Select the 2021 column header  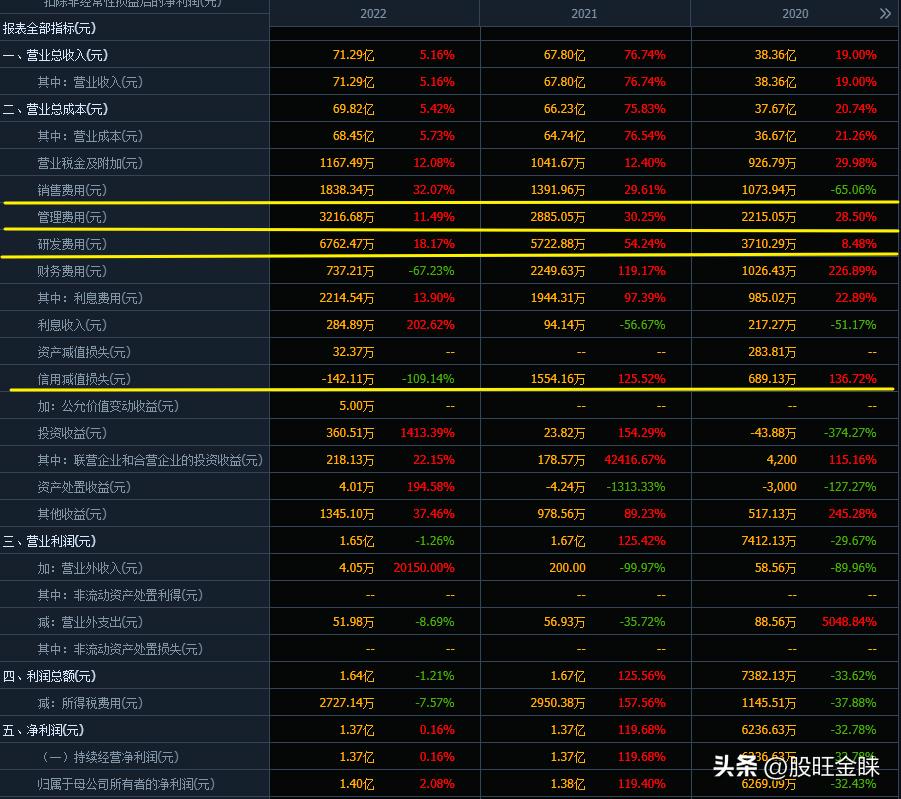click(584, 13)
